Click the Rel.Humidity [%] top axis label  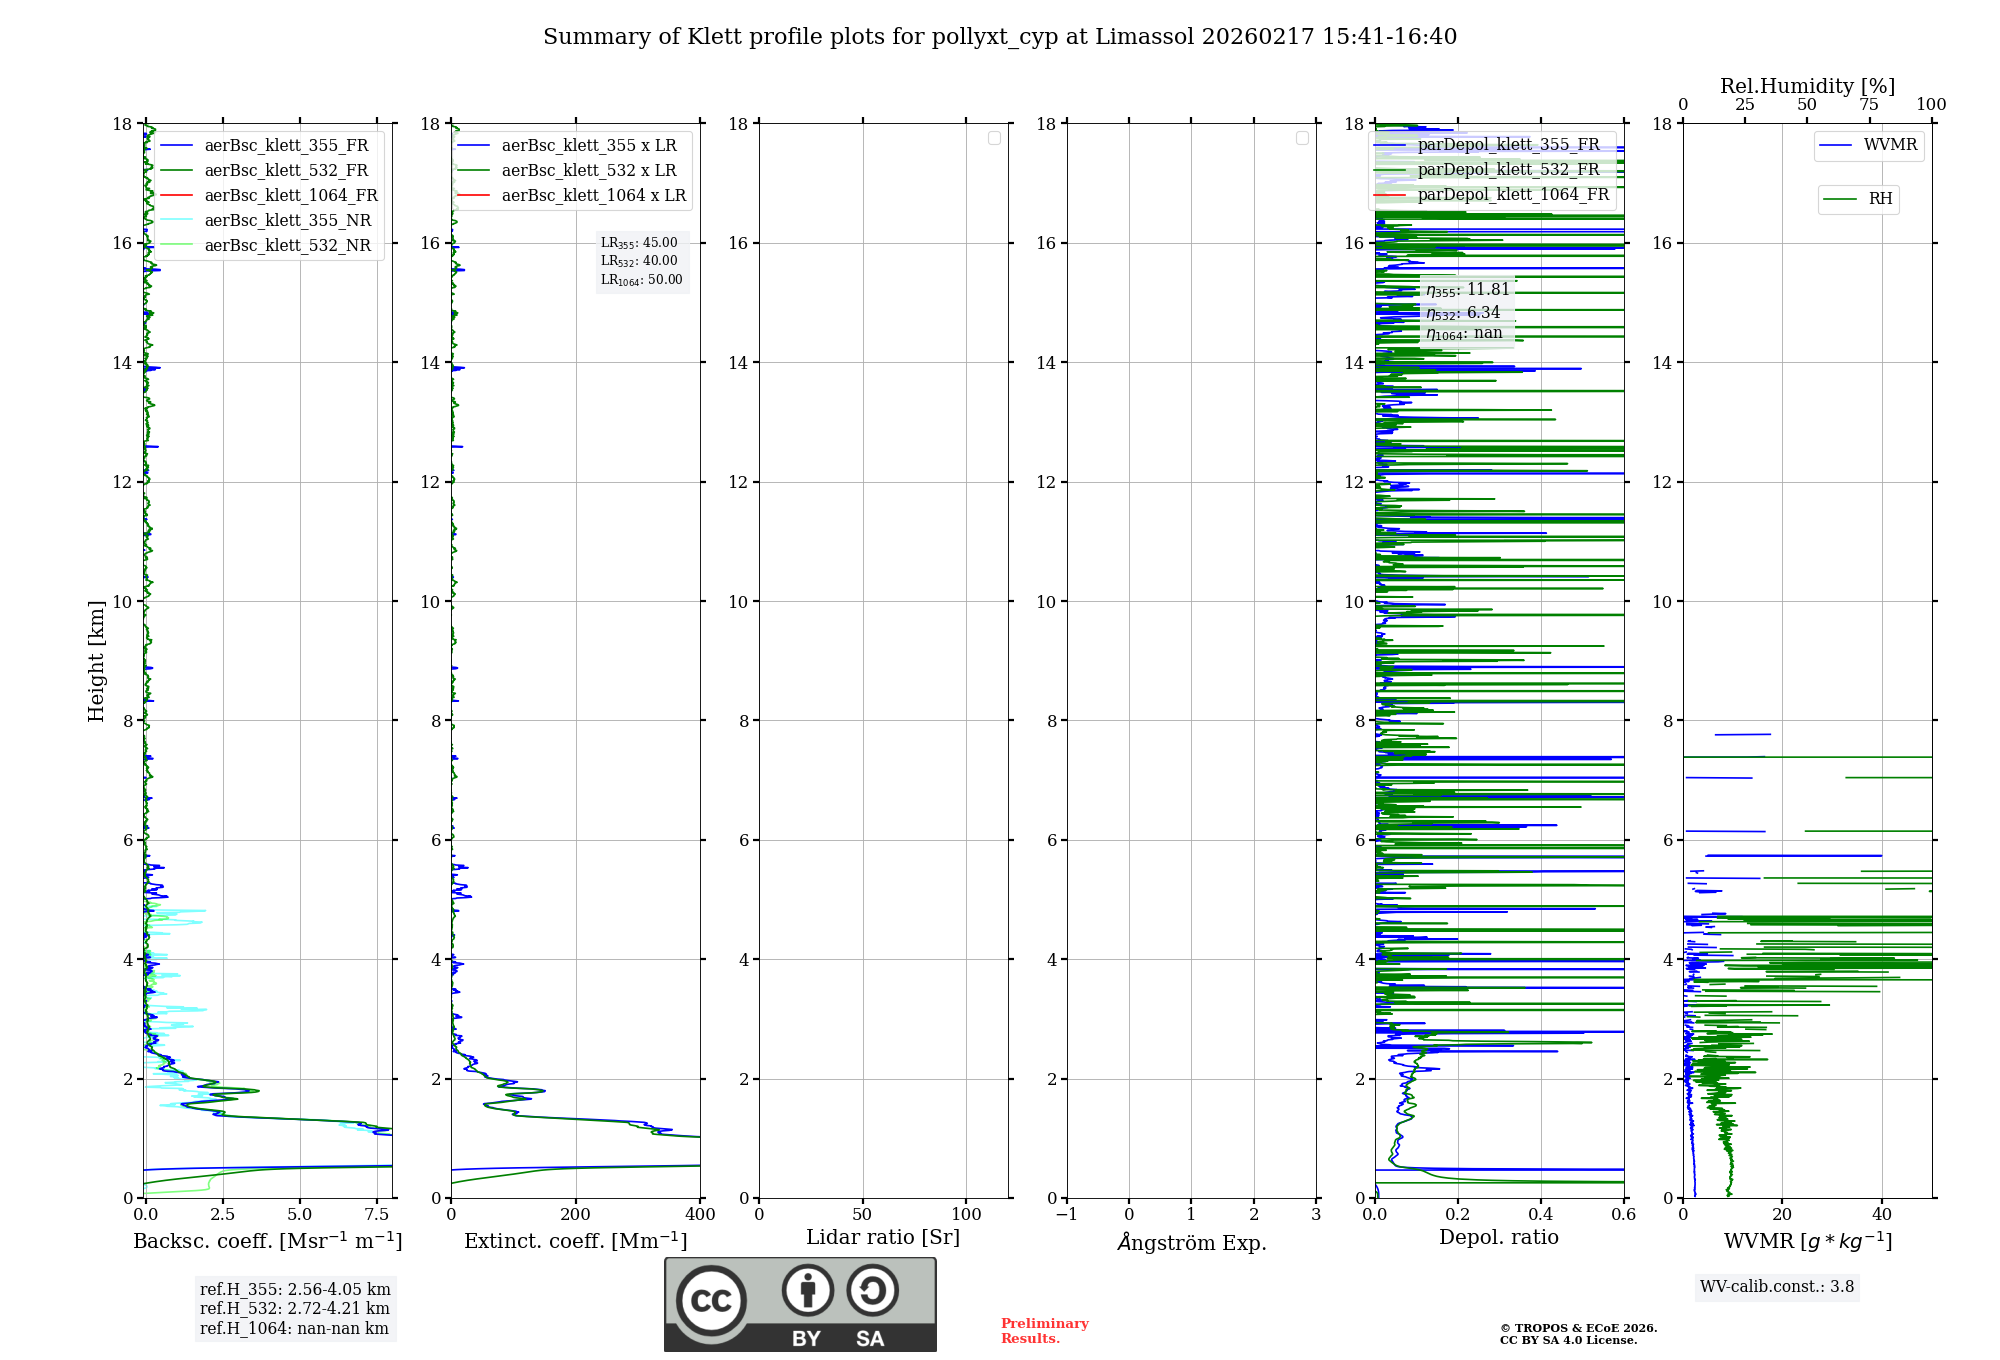point(1806,86)
